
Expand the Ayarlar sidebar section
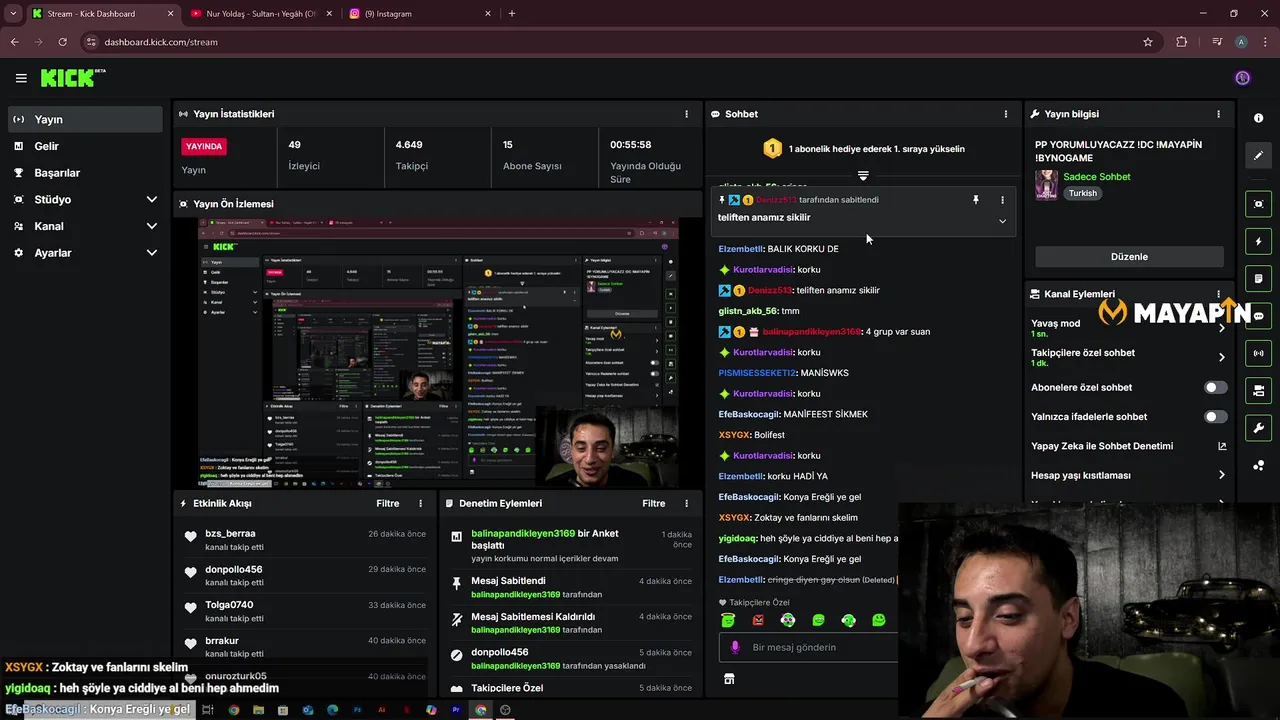point(152,253)
